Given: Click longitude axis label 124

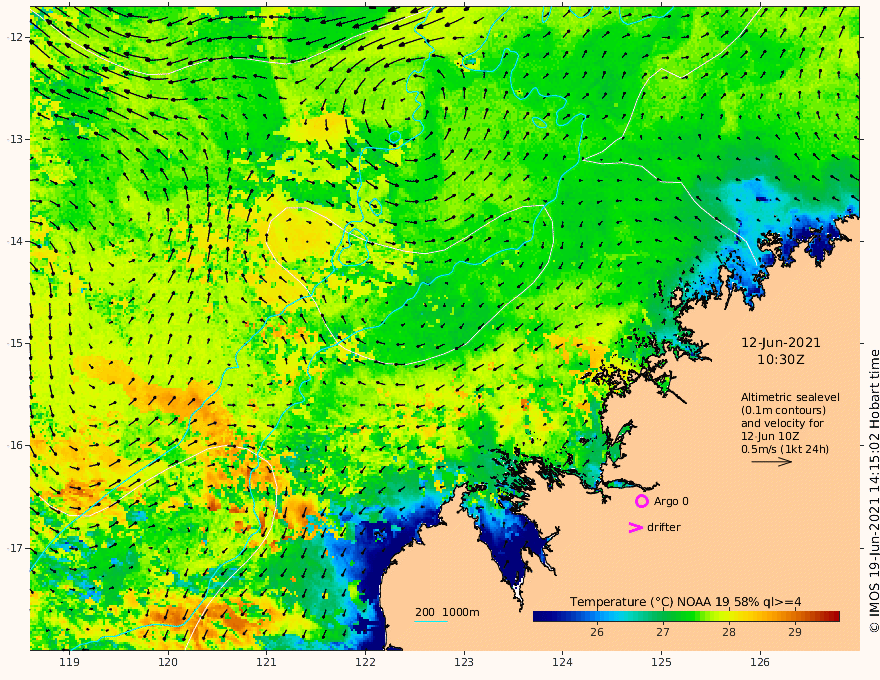Looking at the screenshot, I should [x=563, y=662].
